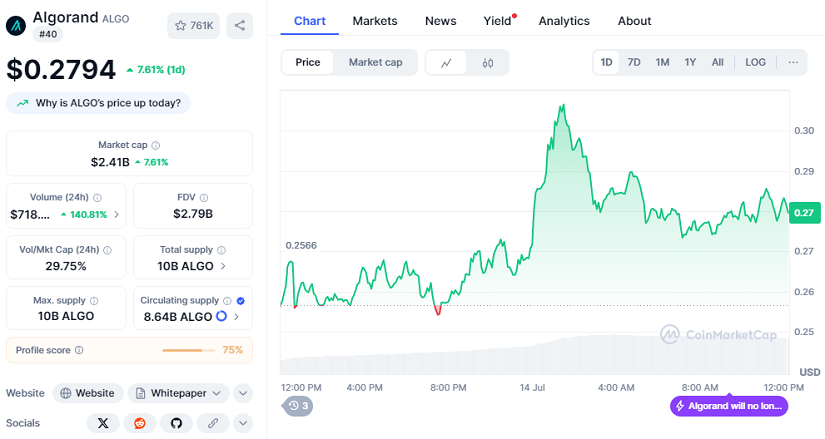825x439 pixels.
Task: Click Vol/Mkt Cap (24h) info icon
Action: 107,250
